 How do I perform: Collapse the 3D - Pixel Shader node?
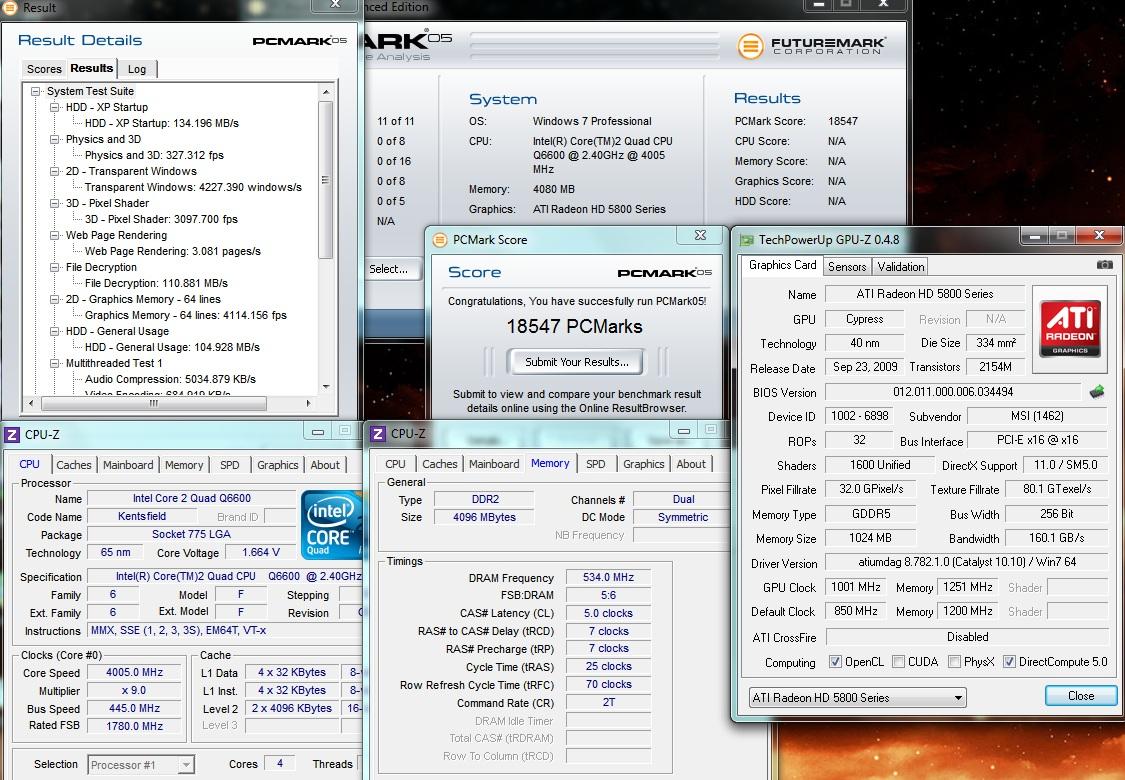point(55,203)
